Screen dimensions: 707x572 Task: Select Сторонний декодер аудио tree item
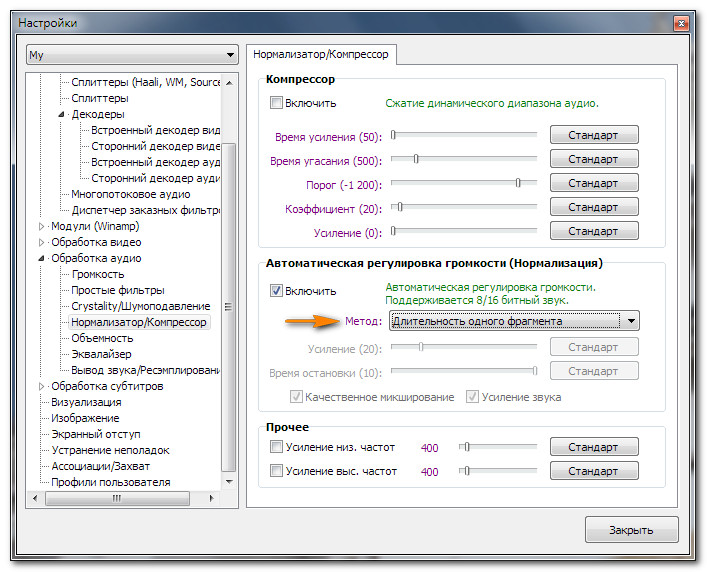coord(156,178)
